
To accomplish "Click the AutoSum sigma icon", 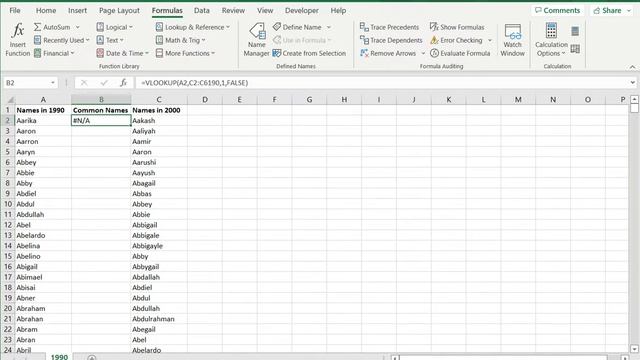I will click(x=38, y=27).
